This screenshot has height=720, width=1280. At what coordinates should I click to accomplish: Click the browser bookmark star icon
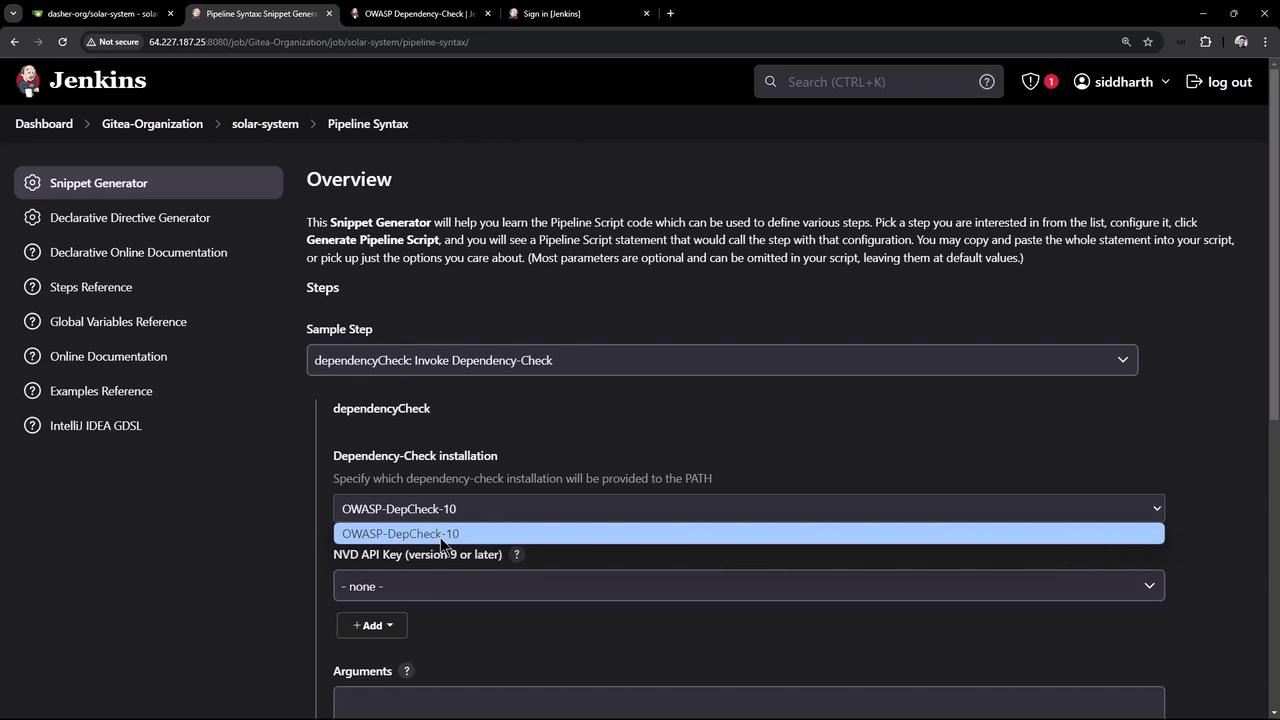coord(1148,42)
